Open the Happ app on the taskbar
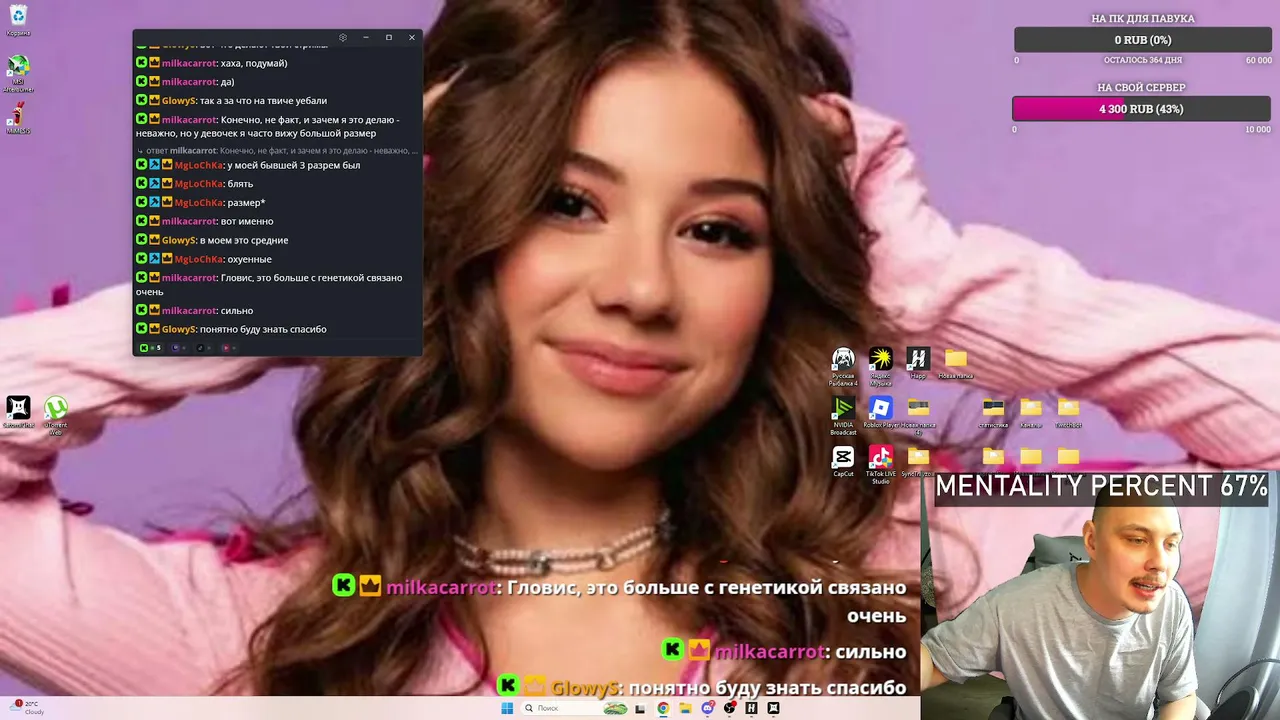The width and height of the screenshot is (1280, 720). [751, 708]
